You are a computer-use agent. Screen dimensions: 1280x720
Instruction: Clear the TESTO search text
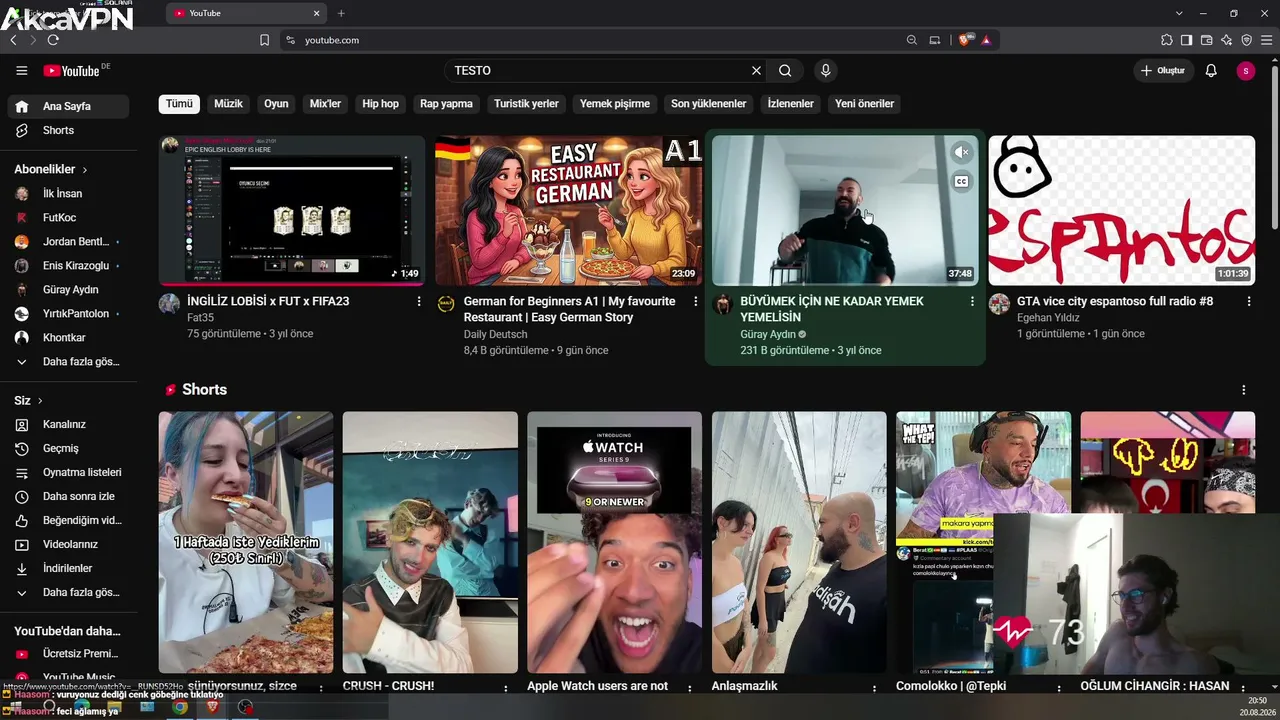(756, 71)
